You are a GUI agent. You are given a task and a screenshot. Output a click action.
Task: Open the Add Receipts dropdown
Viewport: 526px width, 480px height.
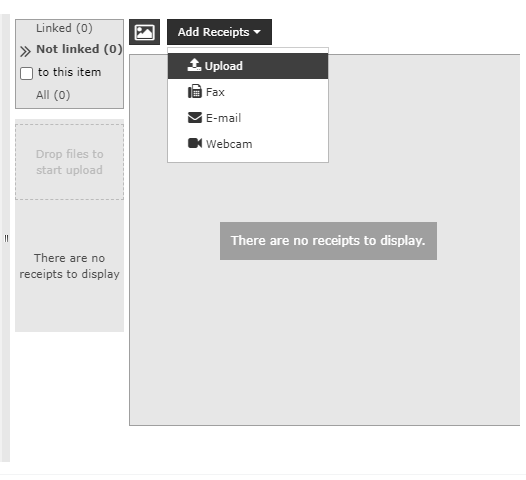(x=219, y=32)
